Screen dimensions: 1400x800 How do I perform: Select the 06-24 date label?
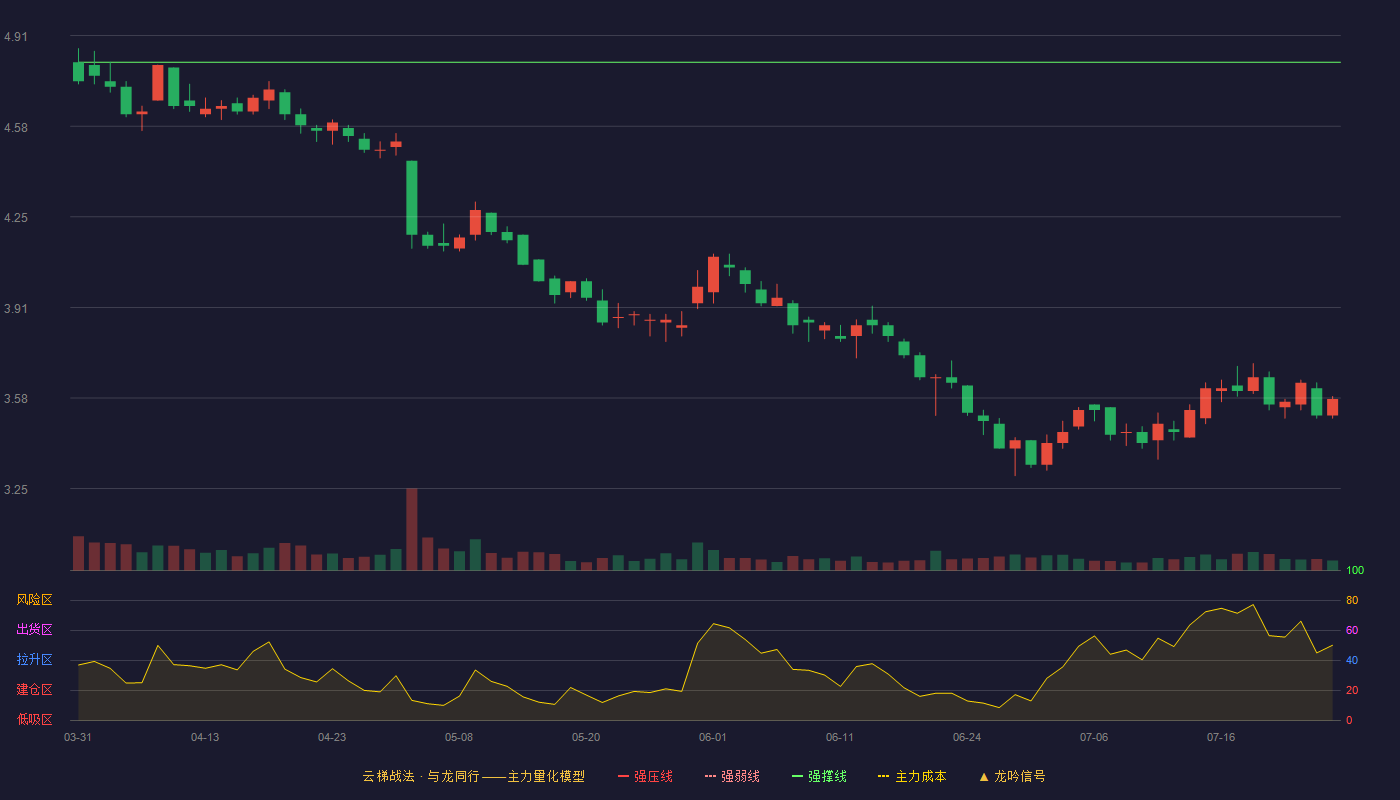pos(967,737)
